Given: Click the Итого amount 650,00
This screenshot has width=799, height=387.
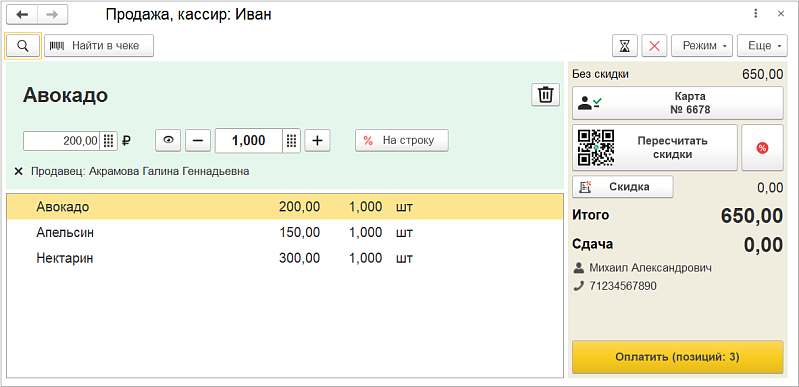Looking at the screenshot, I should (x=752, y=216).
